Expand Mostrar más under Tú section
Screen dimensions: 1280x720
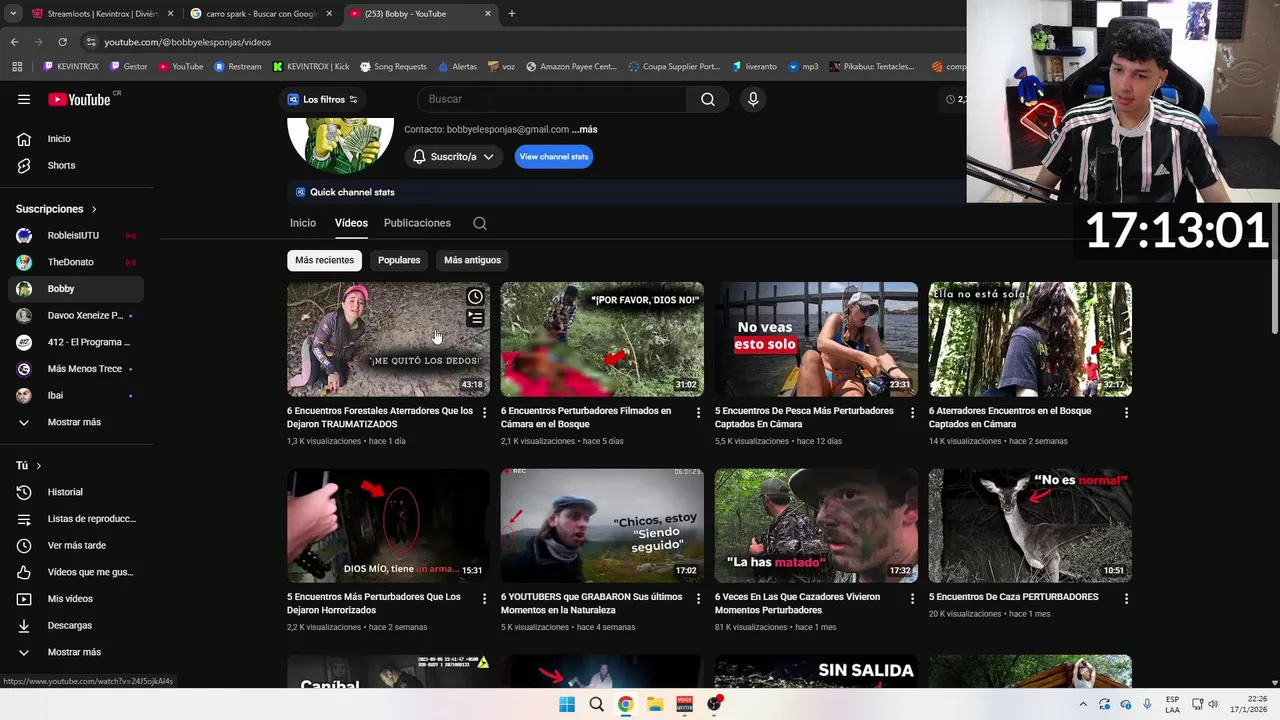(76, 652)
